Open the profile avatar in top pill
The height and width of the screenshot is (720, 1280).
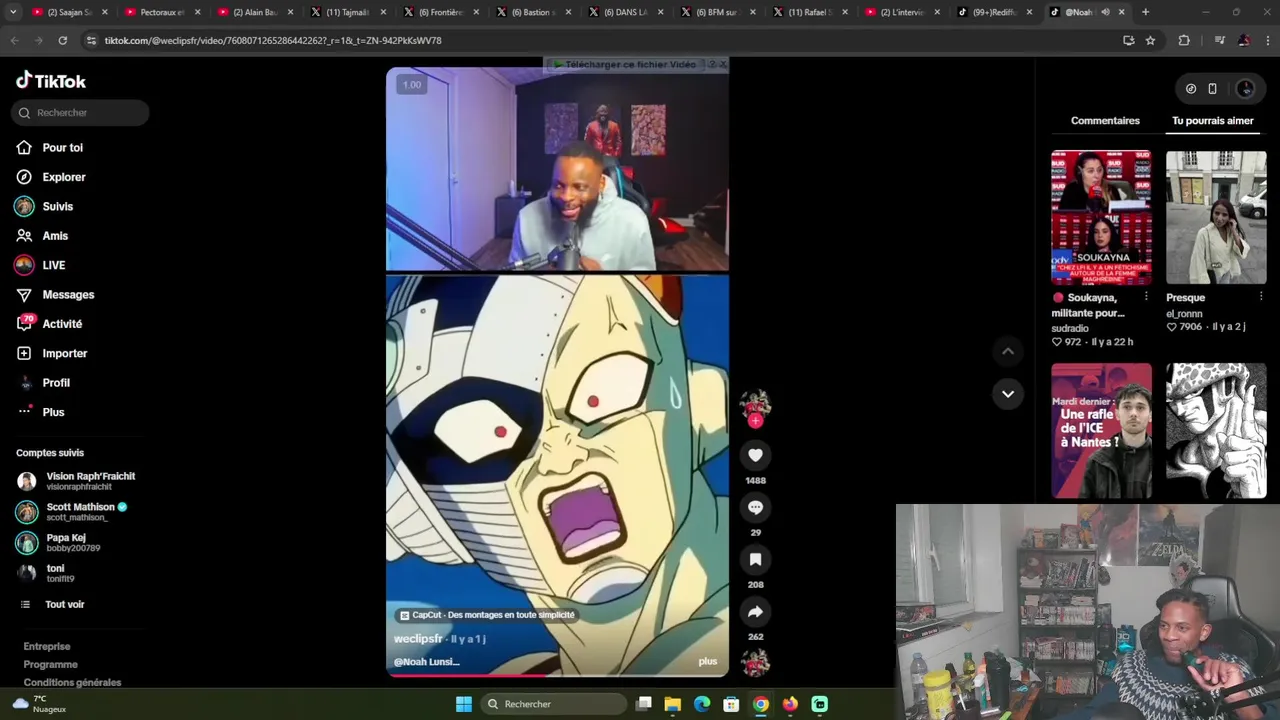pyautogui.click(x=1245, y=89)
